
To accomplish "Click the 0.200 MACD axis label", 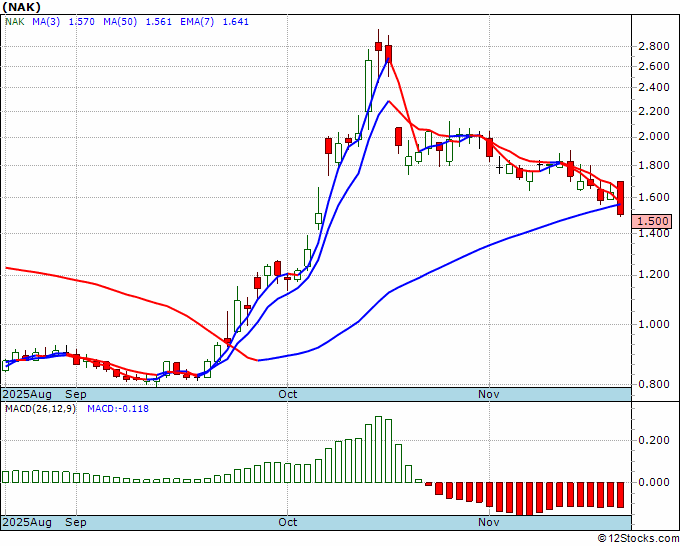I will pos(654,441).
